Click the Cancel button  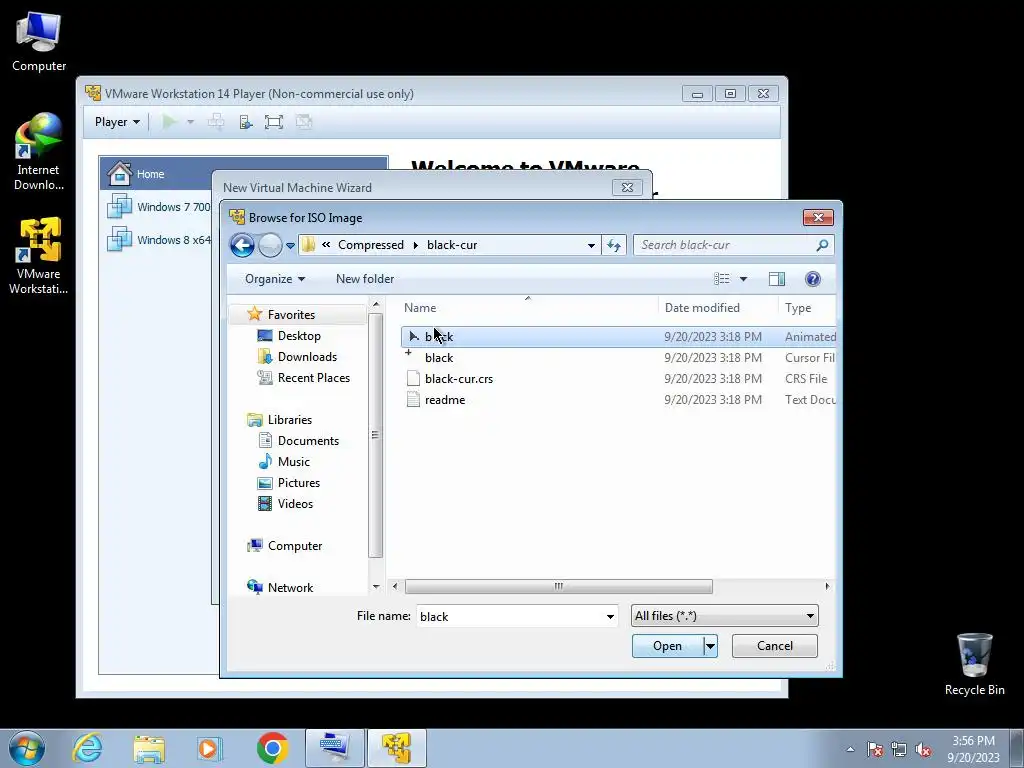click(775, 646)
